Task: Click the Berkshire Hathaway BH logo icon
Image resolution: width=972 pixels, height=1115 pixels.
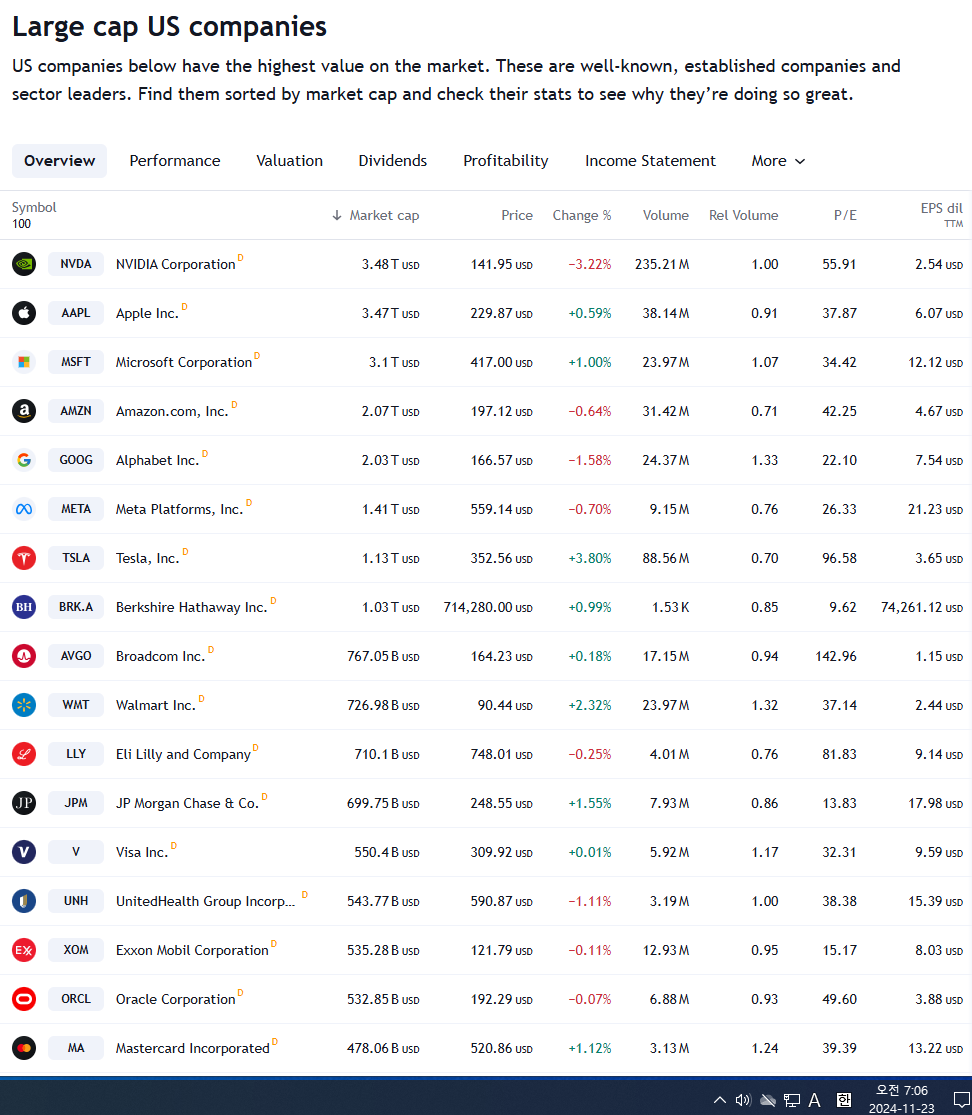Action: 24,607
